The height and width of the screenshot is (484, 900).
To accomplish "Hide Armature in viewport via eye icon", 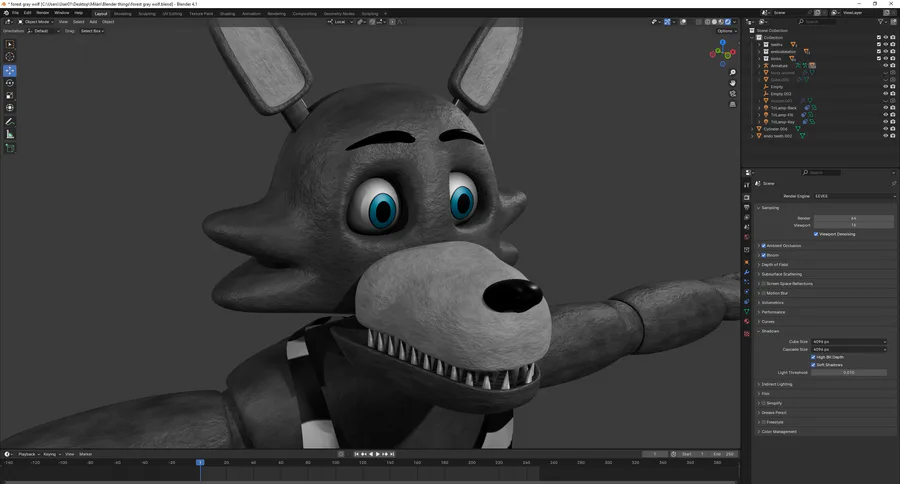I will click(886, 65).
